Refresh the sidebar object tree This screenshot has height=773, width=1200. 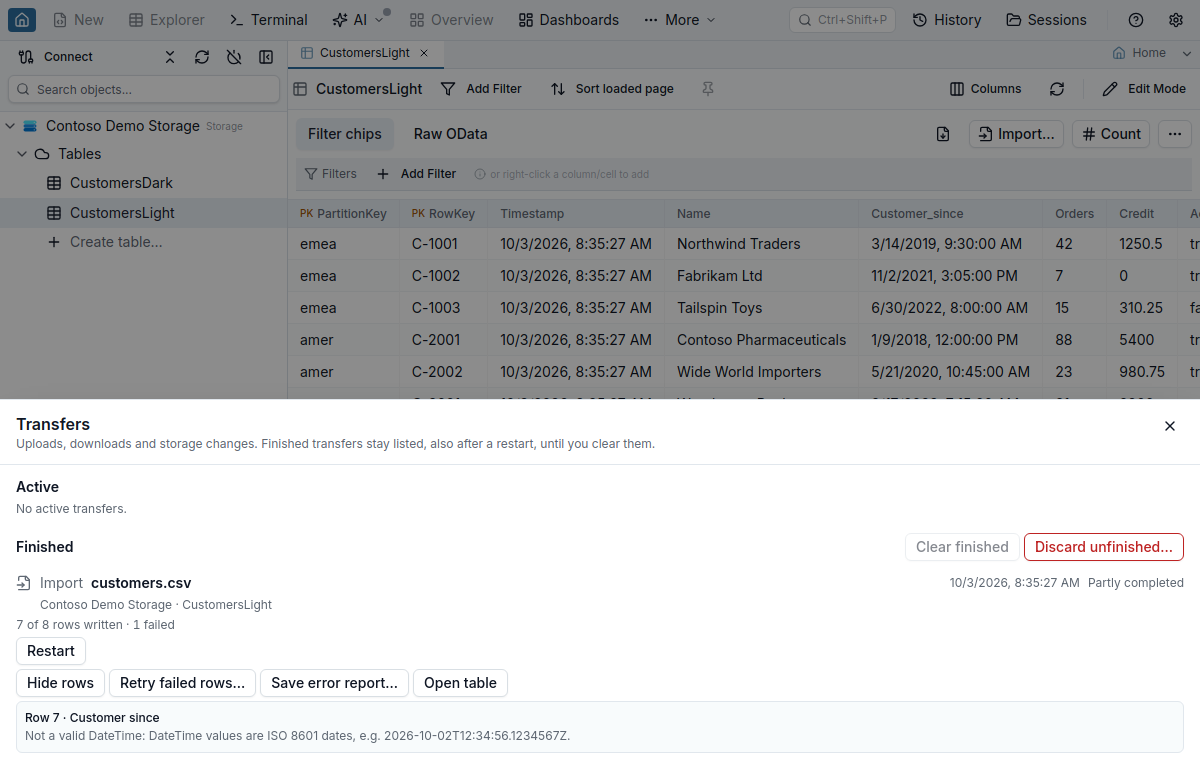coord(202,57)
